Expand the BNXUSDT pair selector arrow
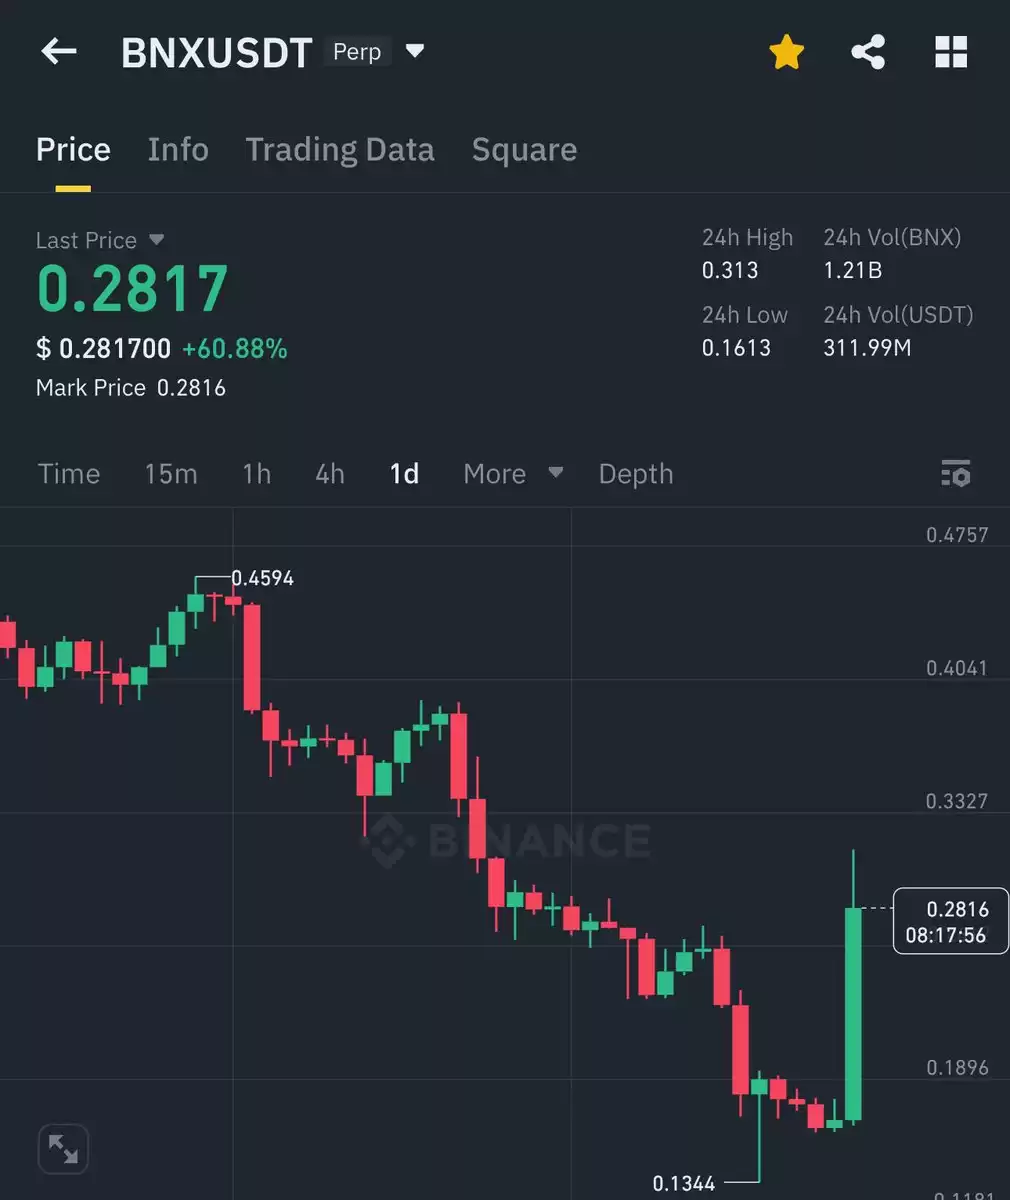 (x=416, y=51)
